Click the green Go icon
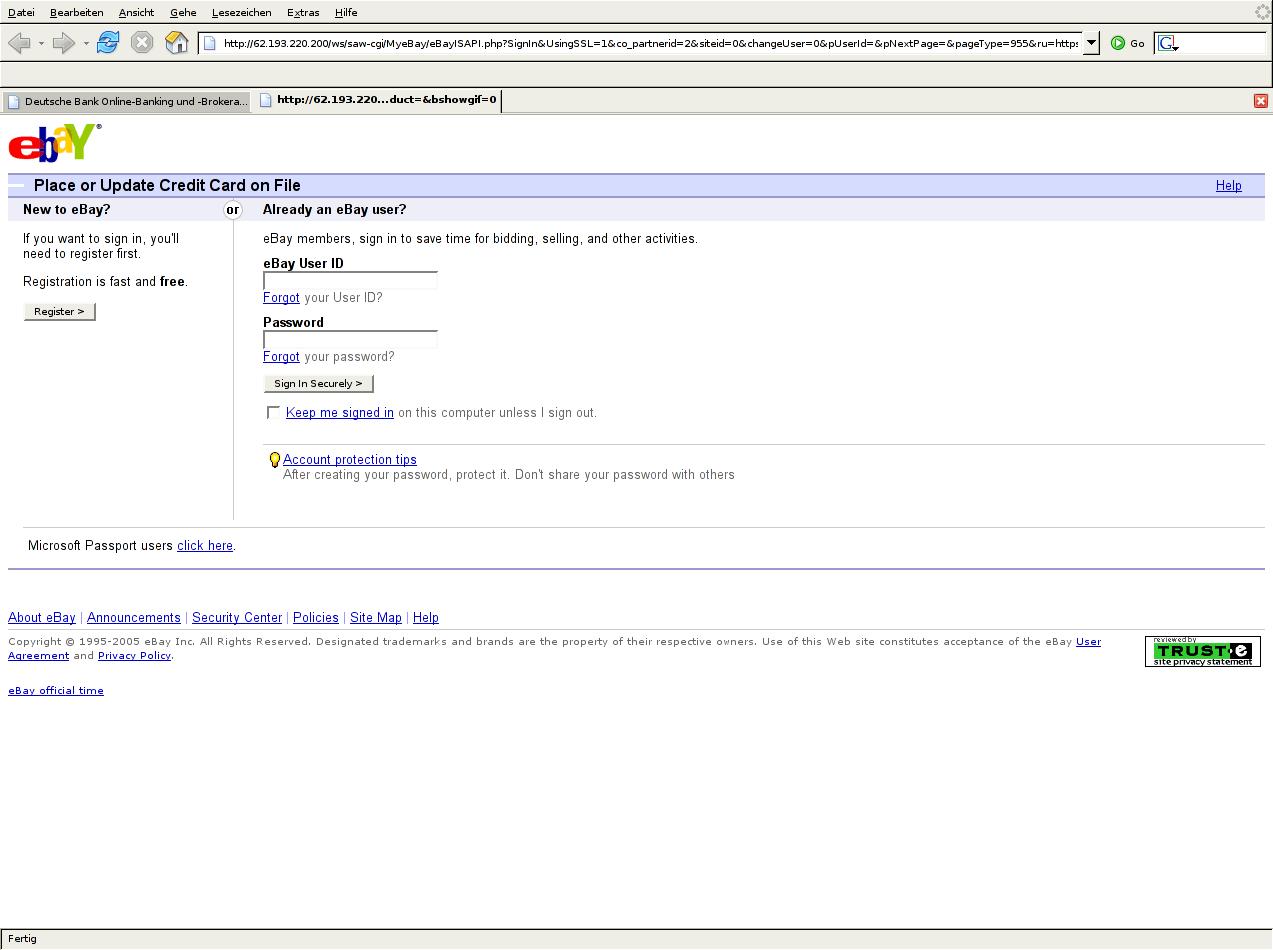Screen dimensions: 1273x950 1118,43
